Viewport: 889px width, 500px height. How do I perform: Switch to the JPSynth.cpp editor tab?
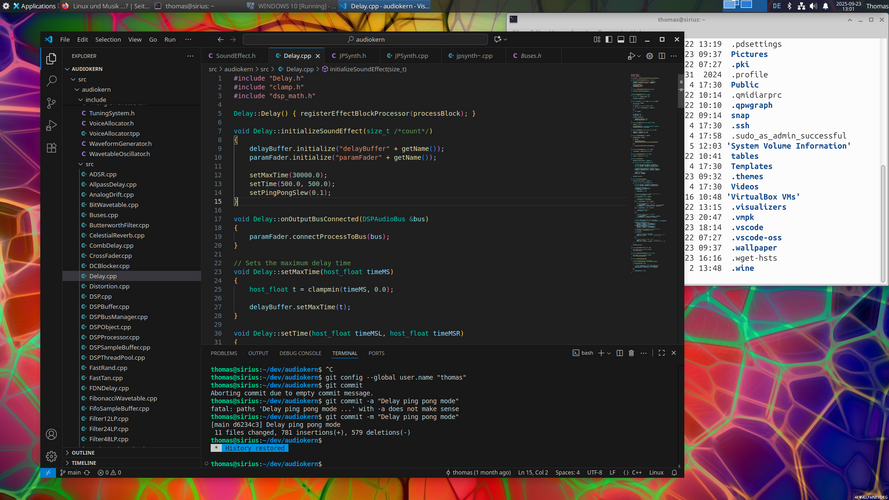tap(411, 56)
